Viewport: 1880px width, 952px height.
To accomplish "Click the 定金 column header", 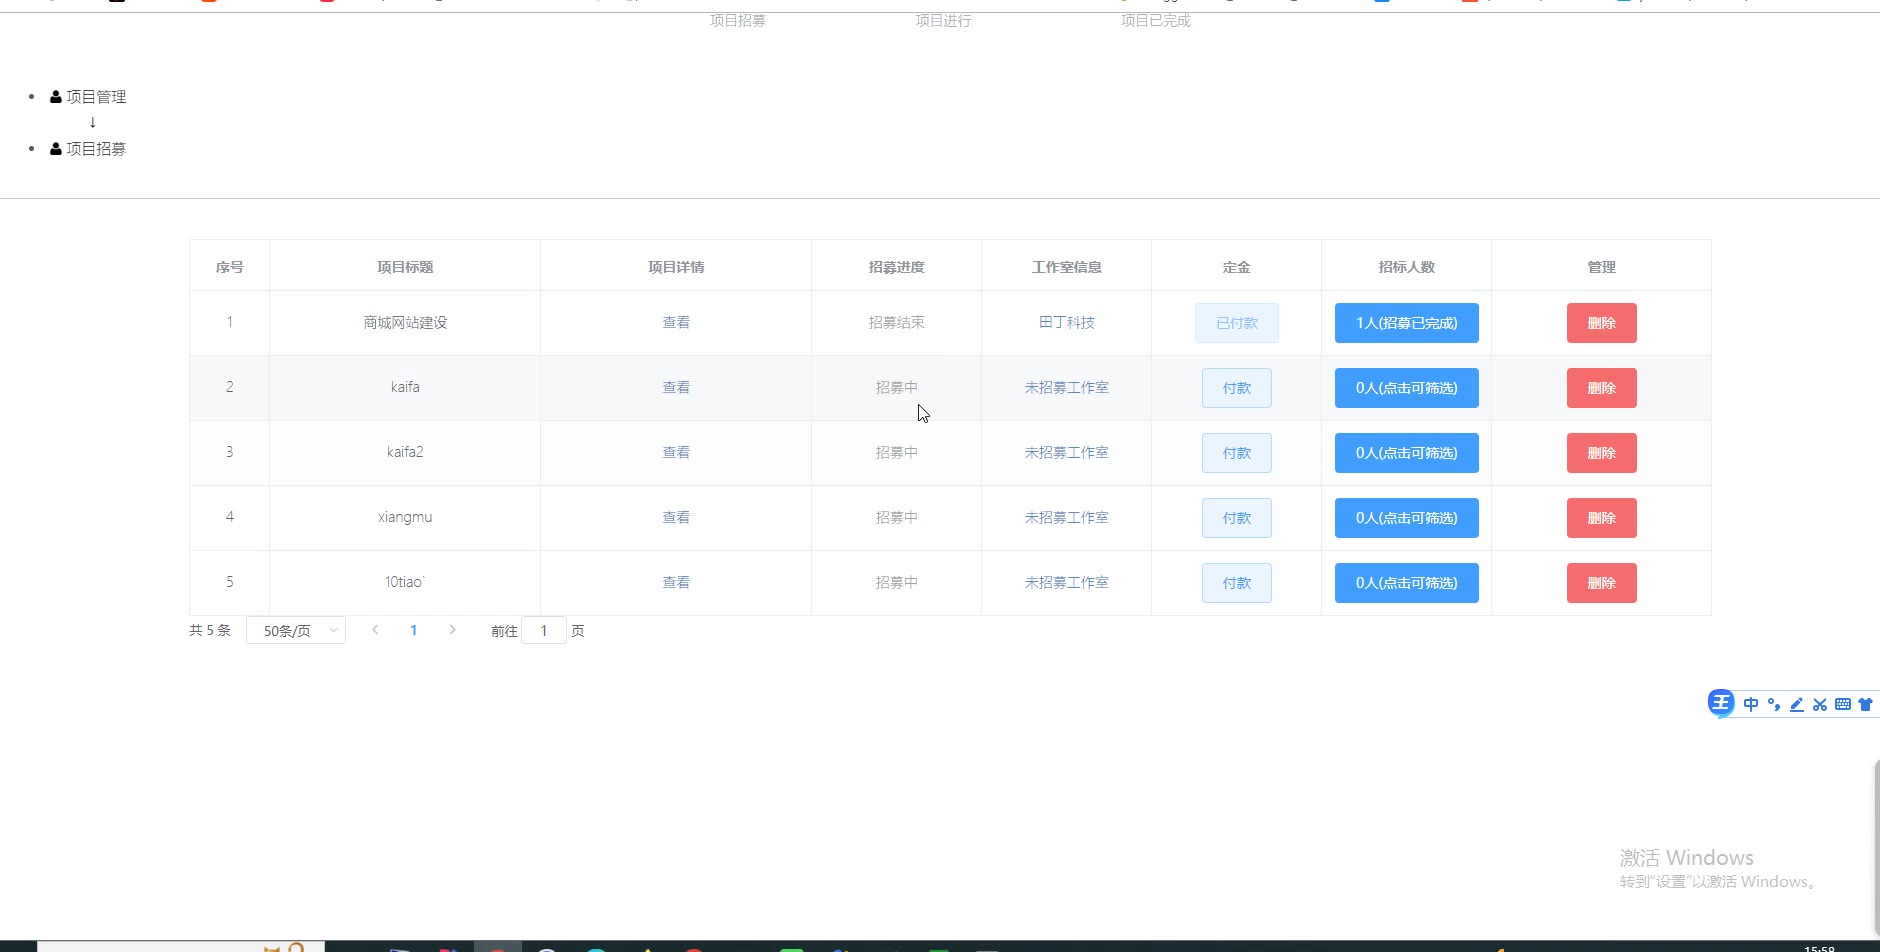I will (x=1237, y=267).
